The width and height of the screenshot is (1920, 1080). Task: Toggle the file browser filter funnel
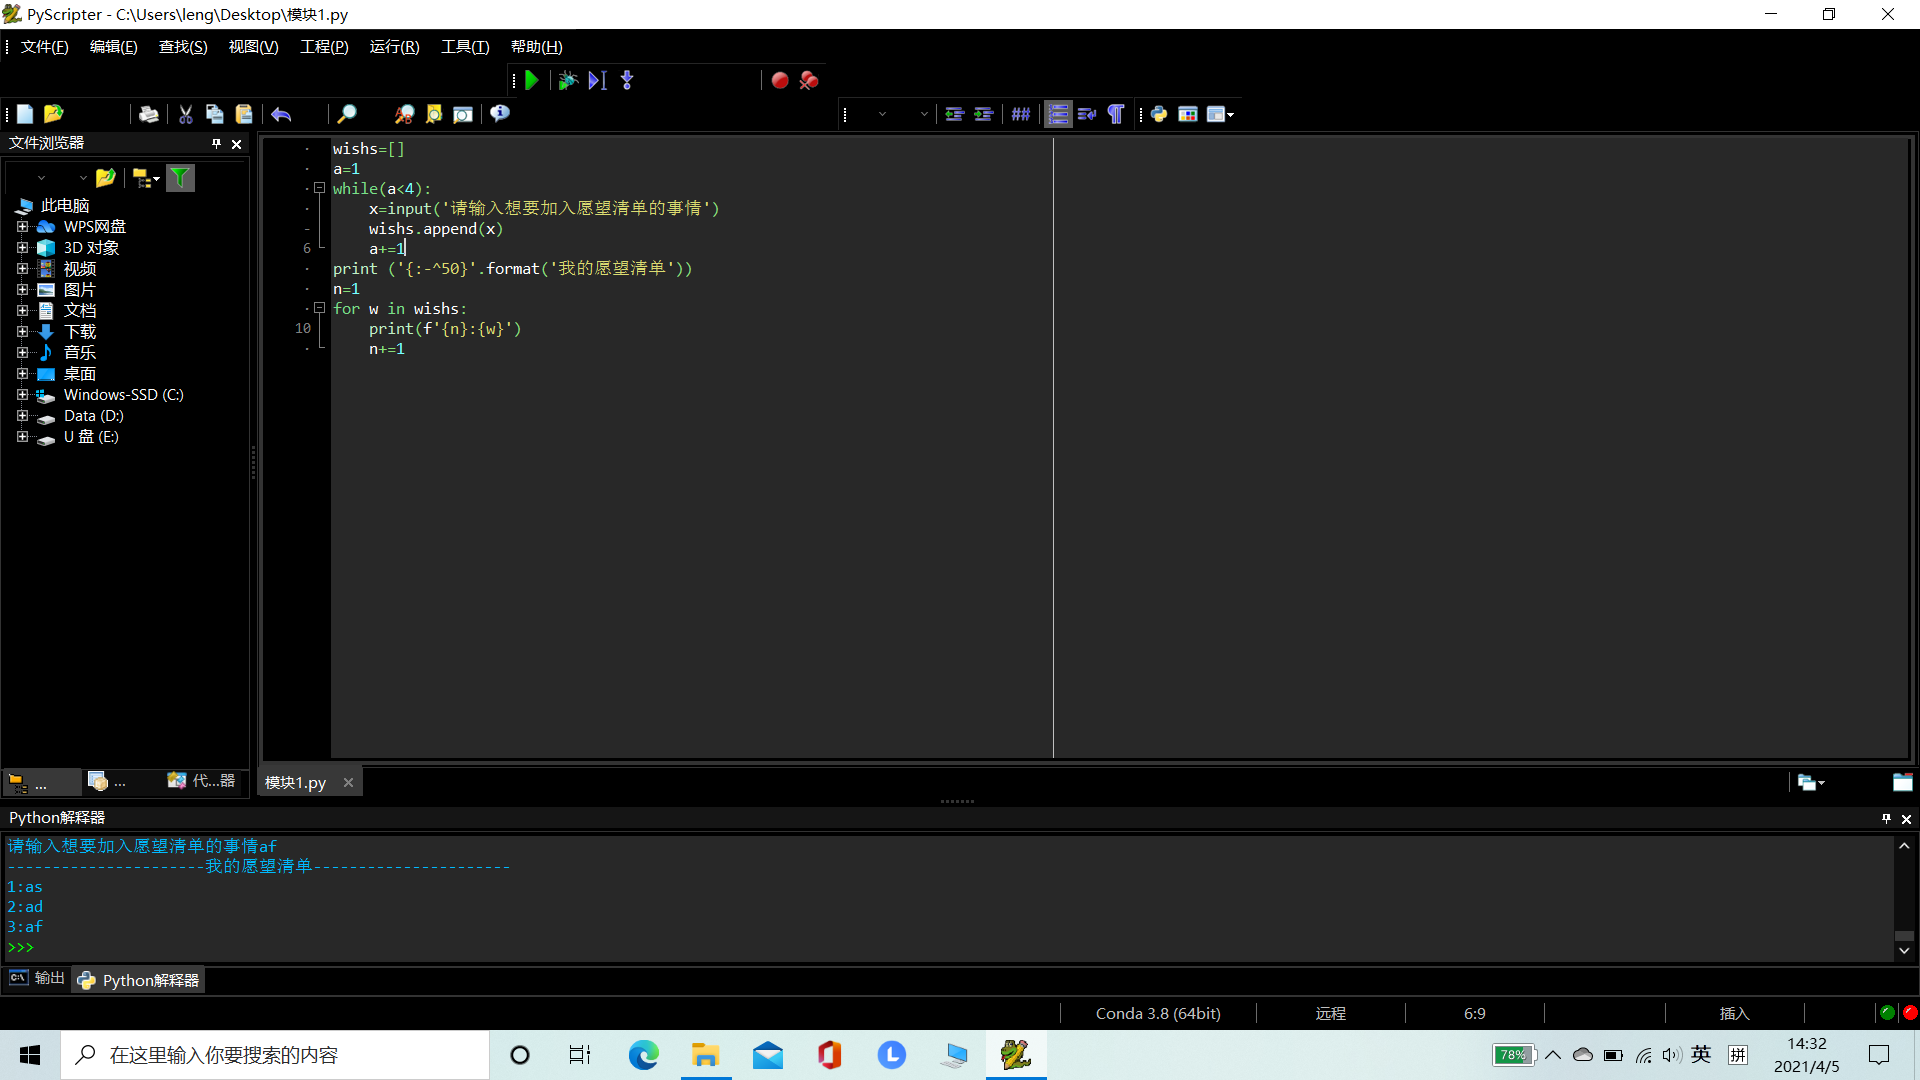[x=180, y=179]
